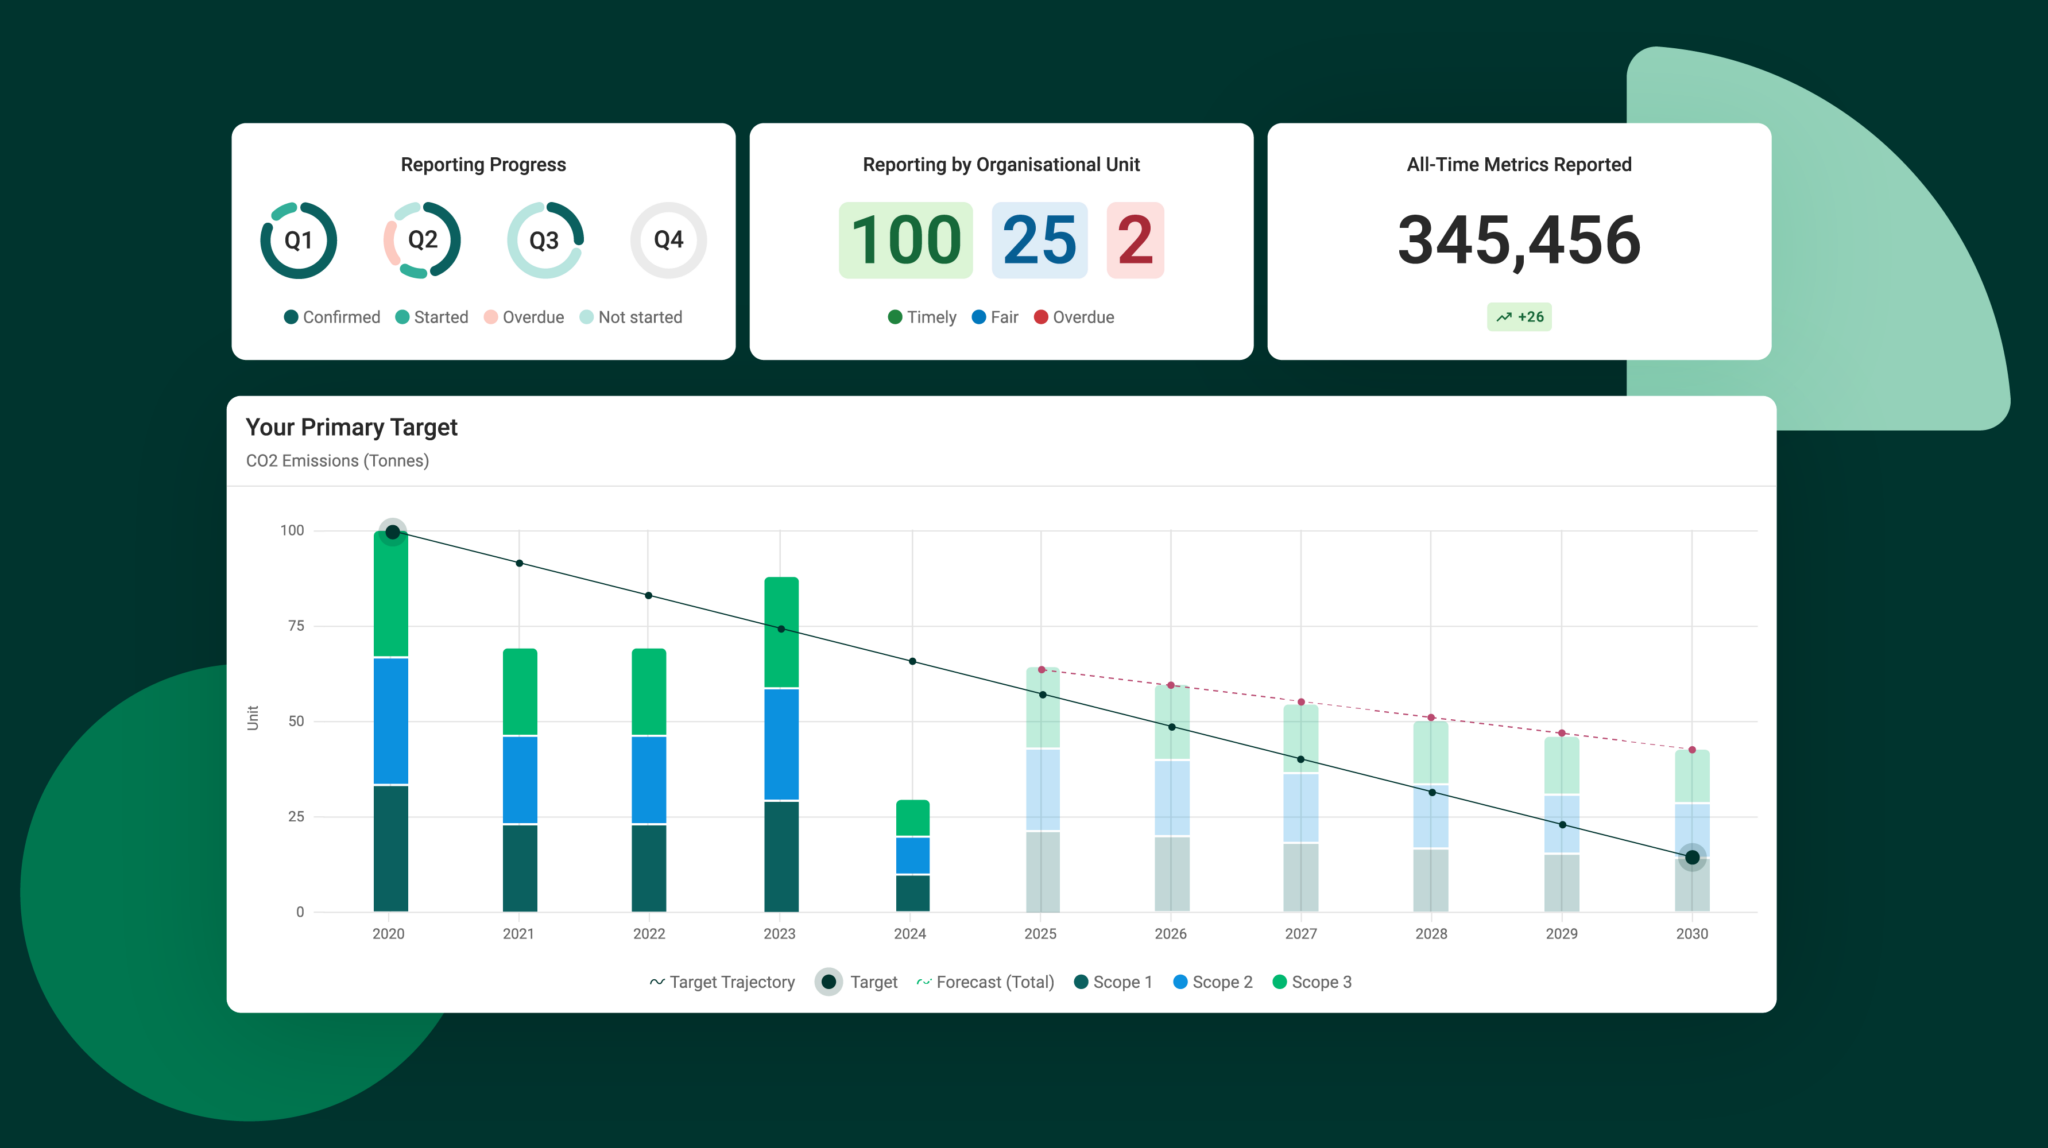Click the Q2 progress ring
2048x1148 pixels.
(x=422, y=240)
